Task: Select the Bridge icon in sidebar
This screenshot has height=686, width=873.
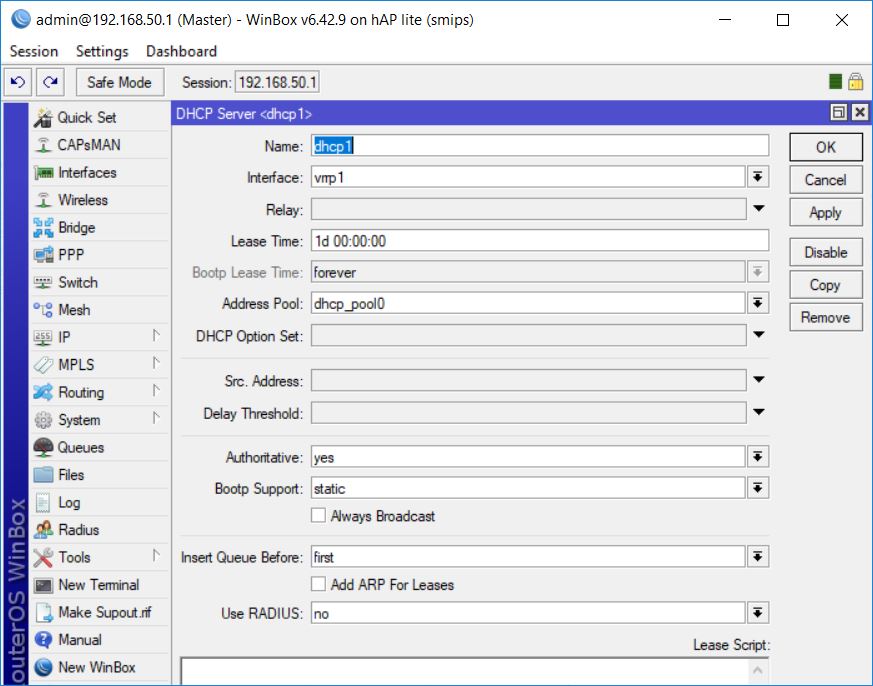Action: (43, 228)
